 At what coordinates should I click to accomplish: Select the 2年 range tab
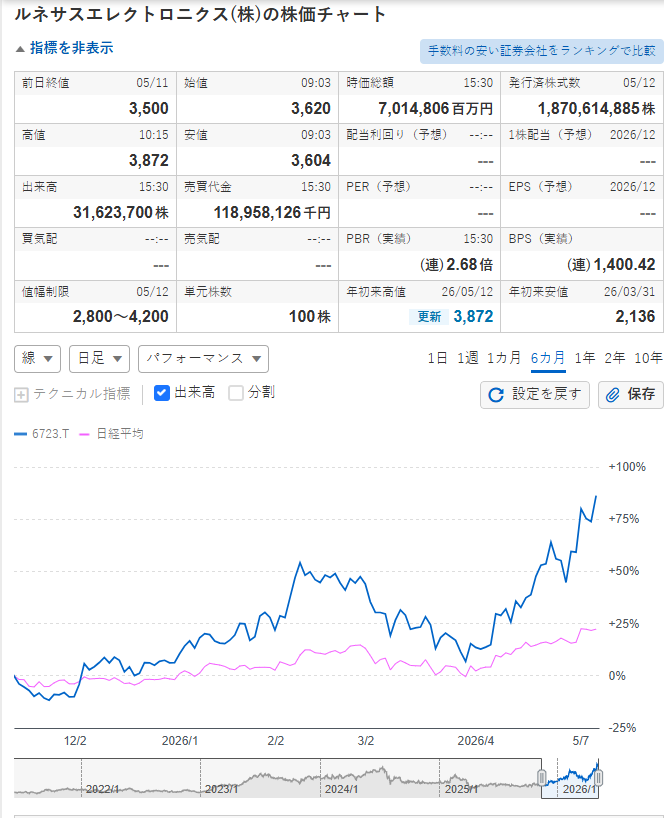pyautogui.click(x=614, y=358)
